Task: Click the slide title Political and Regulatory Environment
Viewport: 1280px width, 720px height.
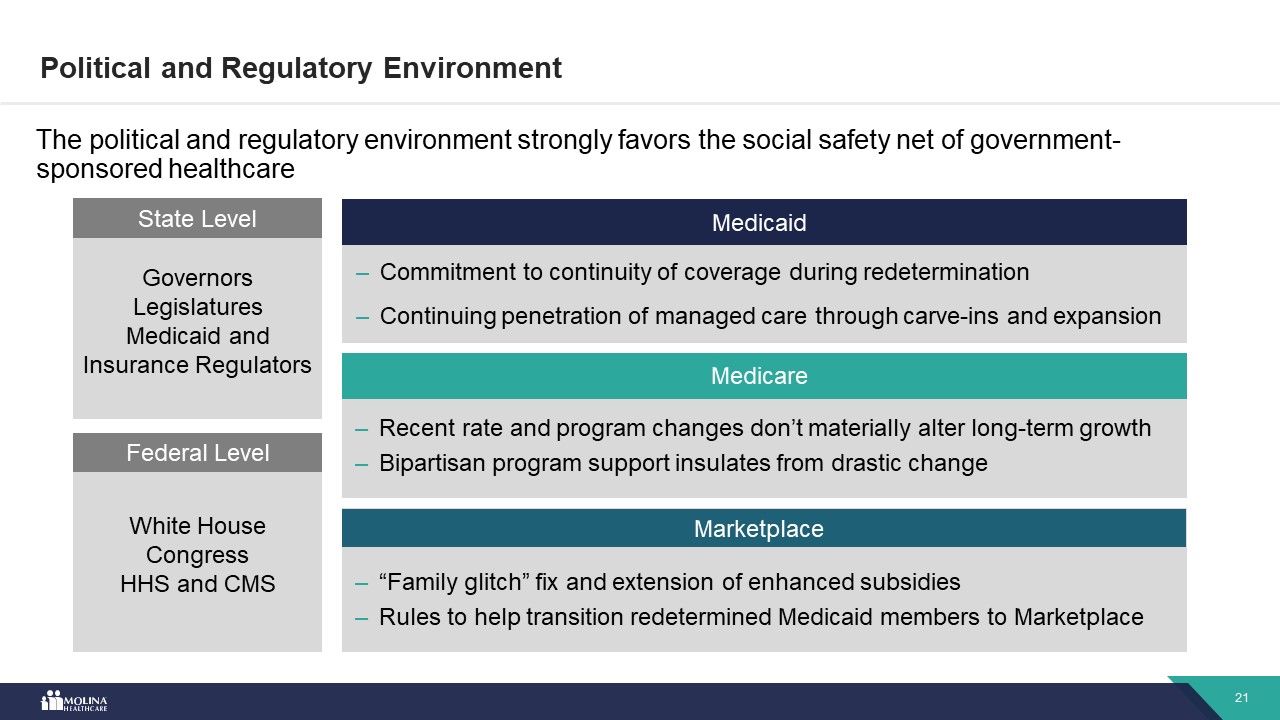Action: 301,68
